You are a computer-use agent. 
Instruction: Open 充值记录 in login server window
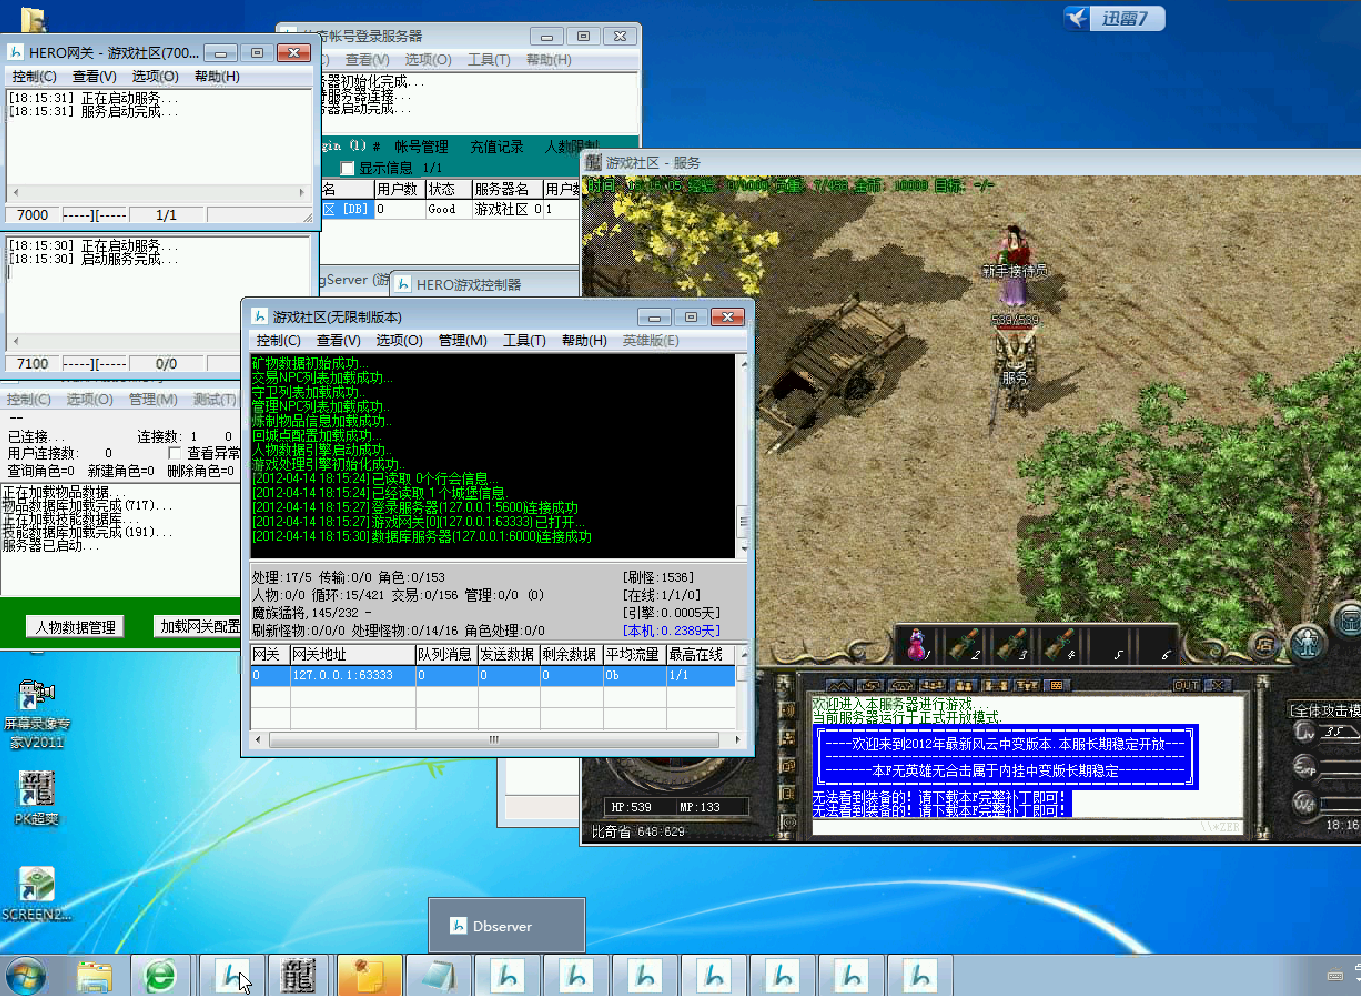click(x=496, y=147)
